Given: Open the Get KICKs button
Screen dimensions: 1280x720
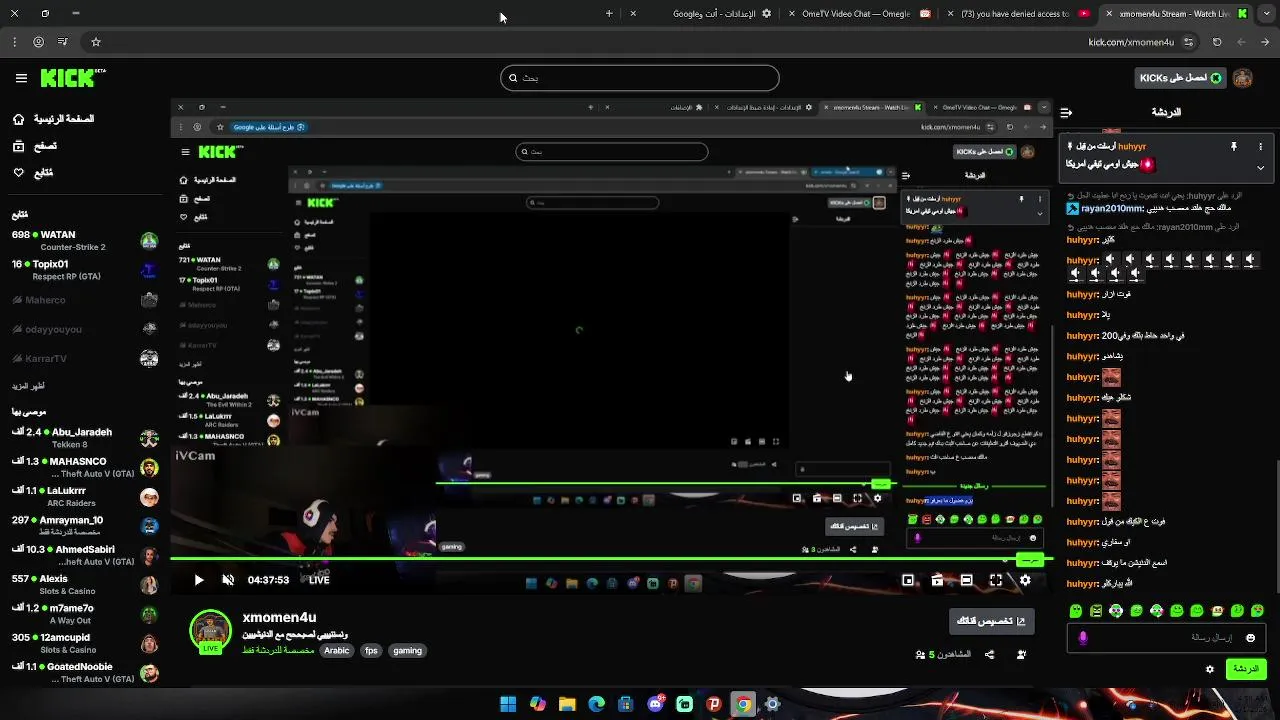Looking at the screenshot, I should click(1180, 78).
